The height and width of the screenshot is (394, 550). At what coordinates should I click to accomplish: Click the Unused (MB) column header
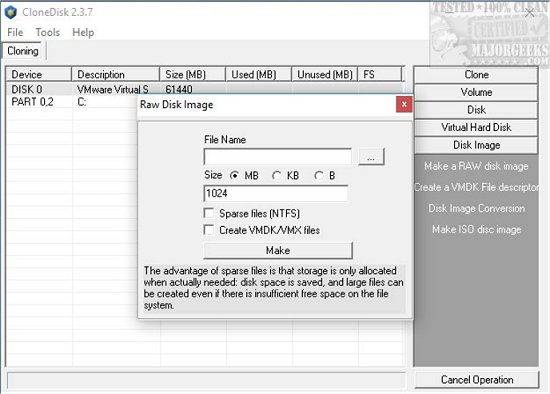pyautogui.click(x=324, y=74)
